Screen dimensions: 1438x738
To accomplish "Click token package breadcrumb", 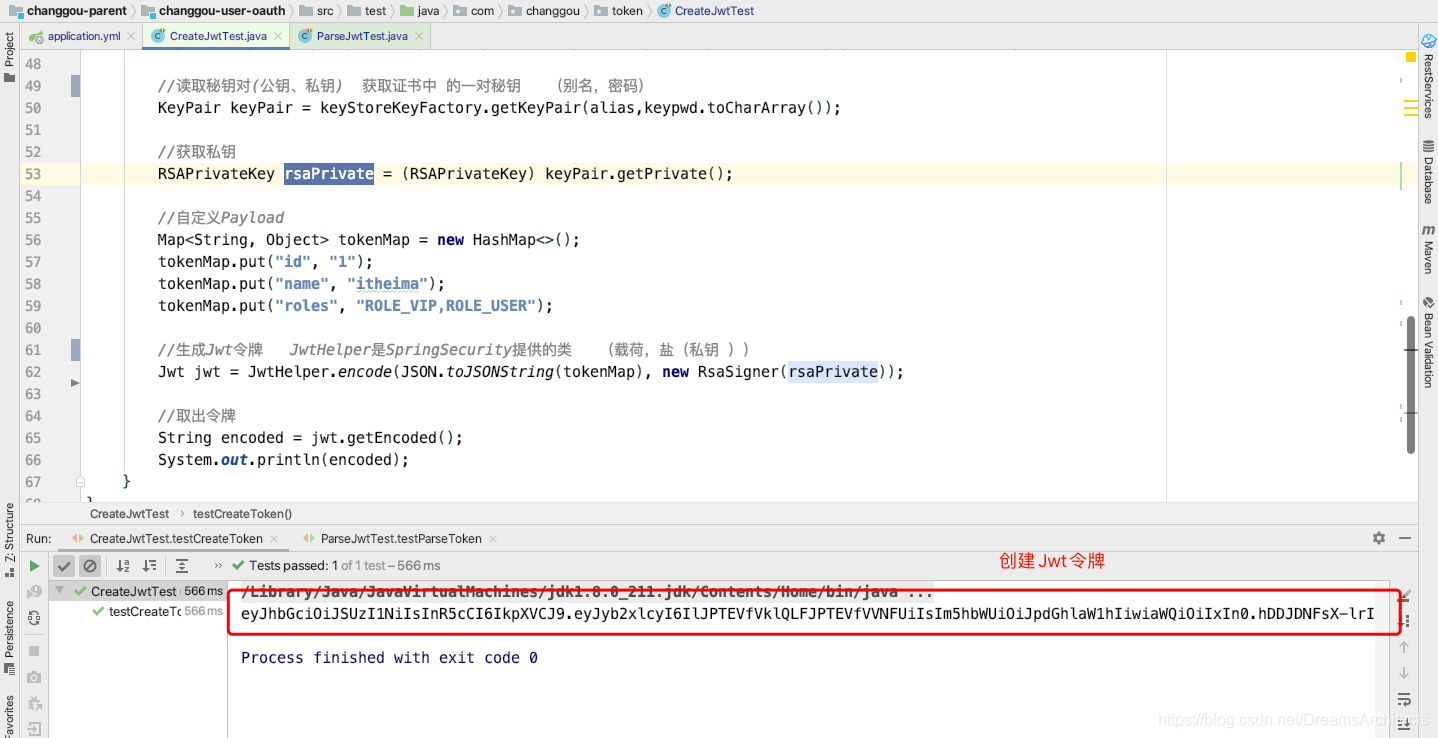I will coord(619,11).
